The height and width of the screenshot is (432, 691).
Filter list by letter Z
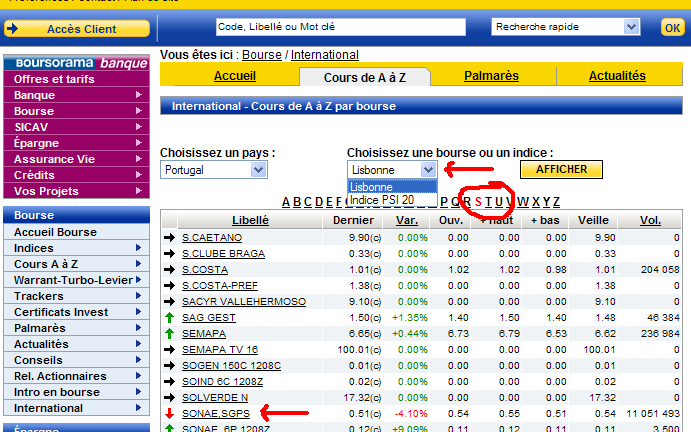[556, 202]
